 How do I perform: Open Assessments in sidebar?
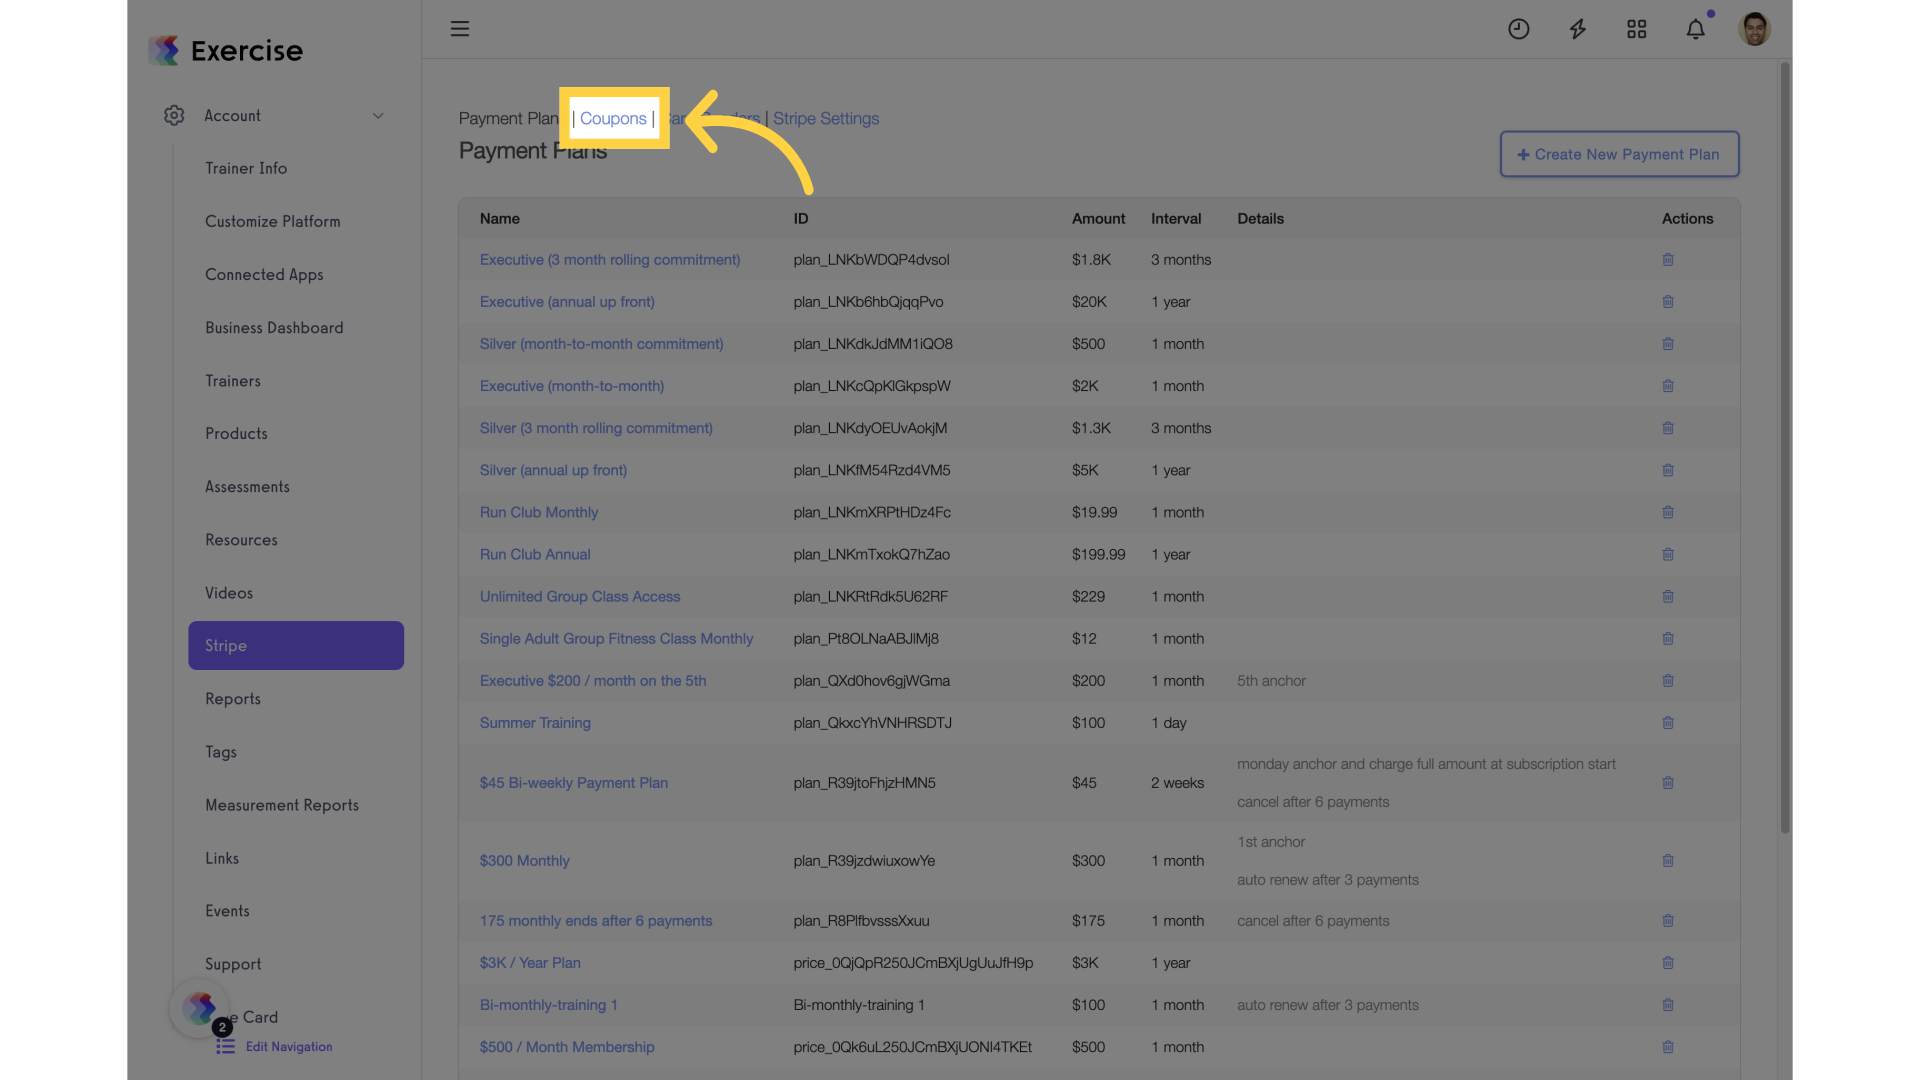click(x=247, y=486)
